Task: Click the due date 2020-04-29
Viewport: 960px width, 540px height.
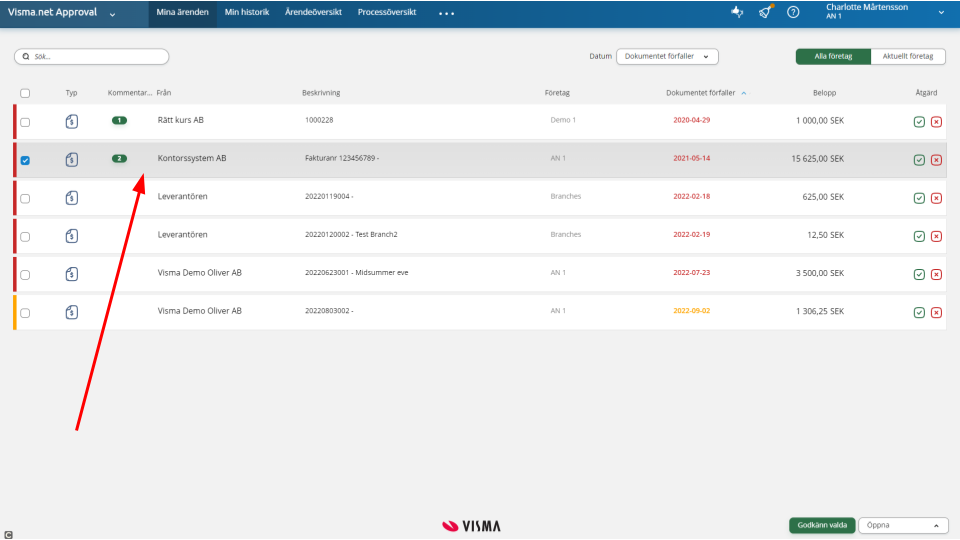Action: [x=691, y=120]
